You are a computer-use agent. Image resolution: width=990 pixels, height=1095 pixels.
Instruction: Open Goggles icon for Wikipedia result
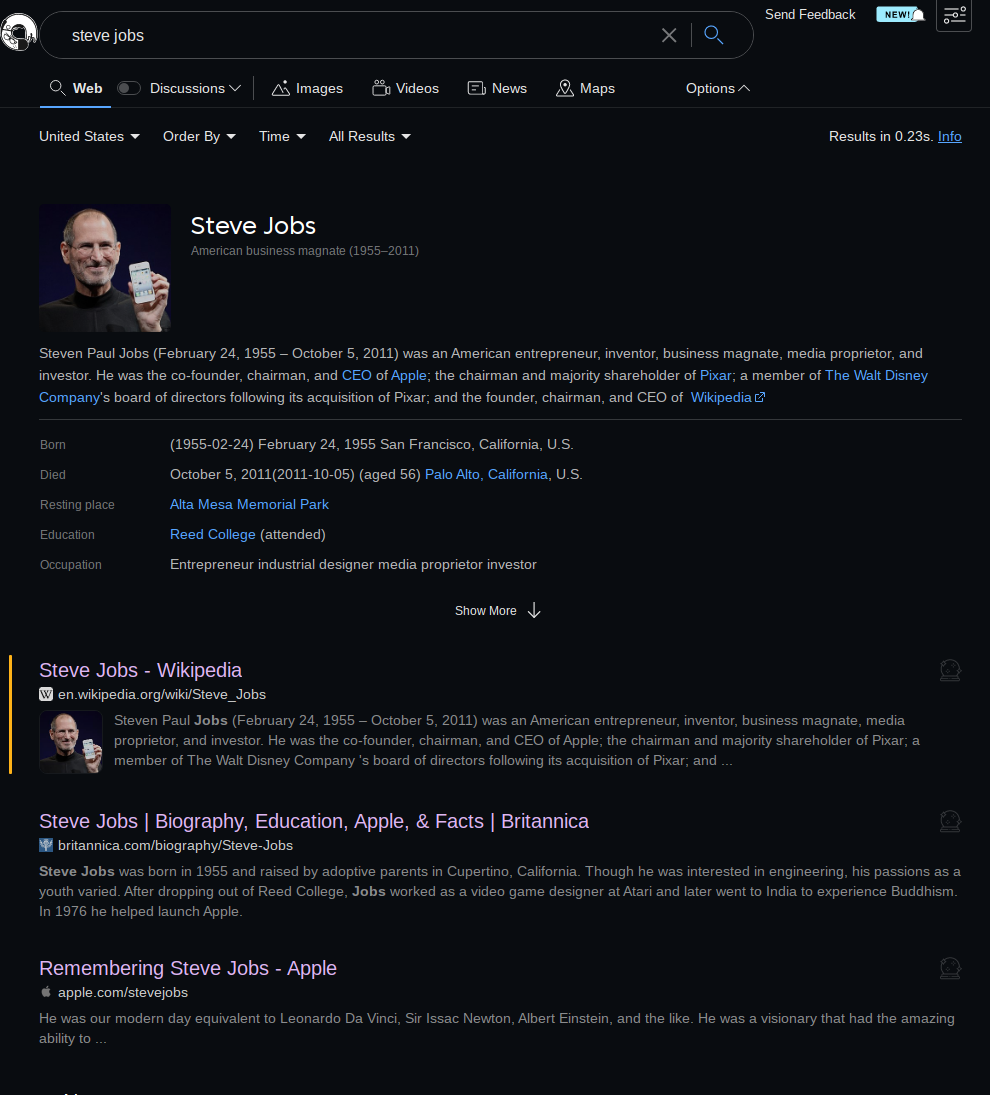coord(950,670)
